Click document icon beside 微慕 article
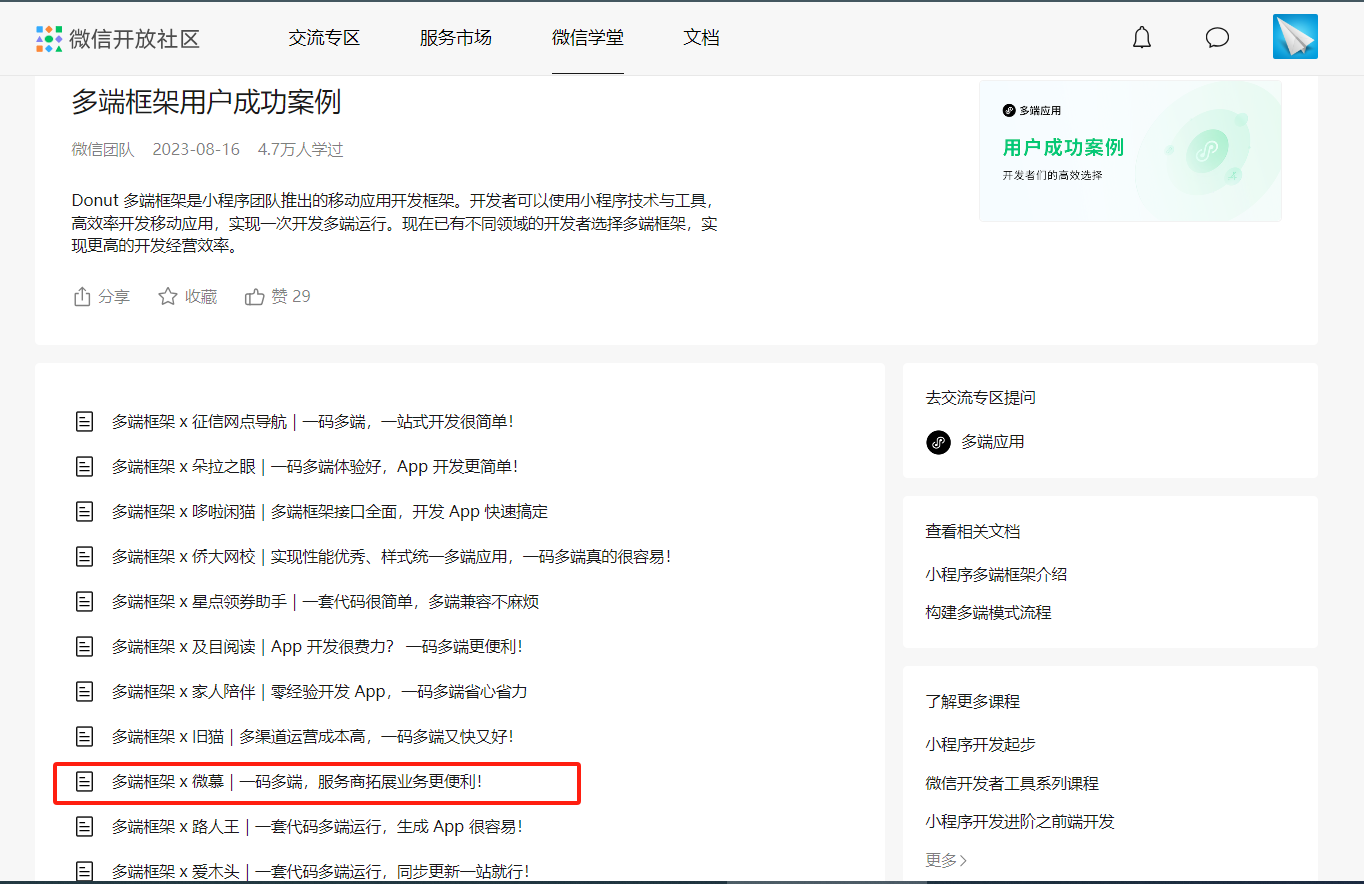1364x884 pixels. pos(85,782)
